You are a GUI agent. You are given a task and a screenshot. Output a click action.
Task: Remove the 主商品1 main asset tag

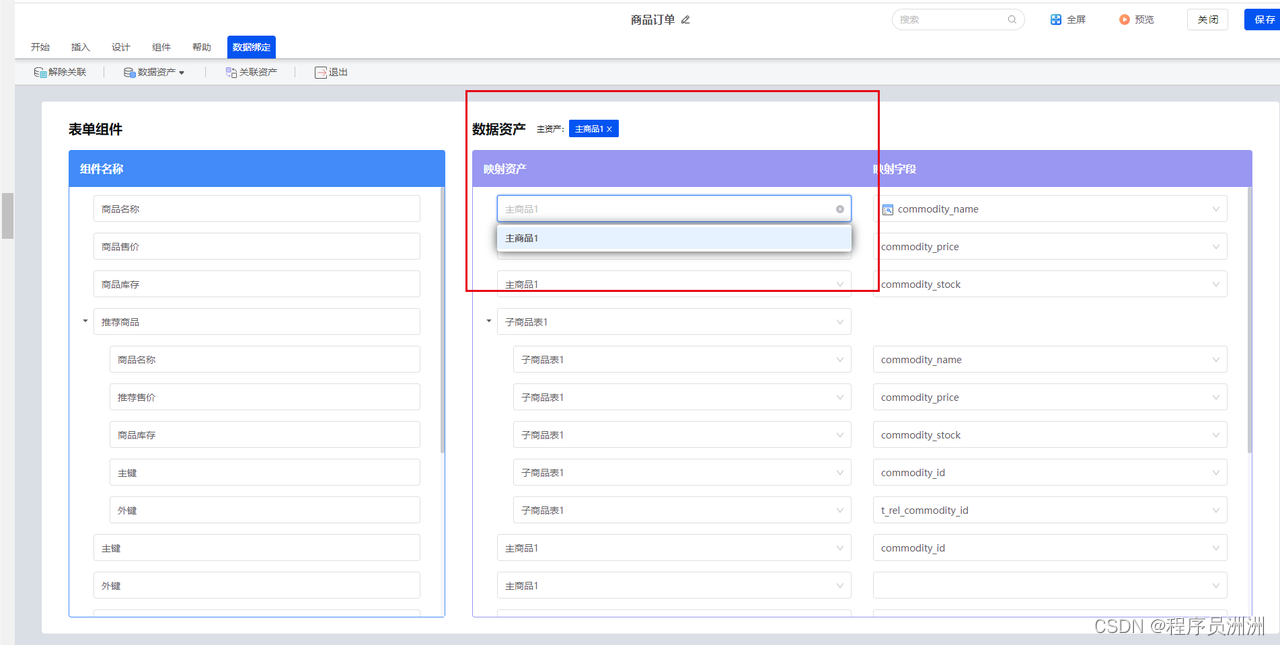click(610, 129)
